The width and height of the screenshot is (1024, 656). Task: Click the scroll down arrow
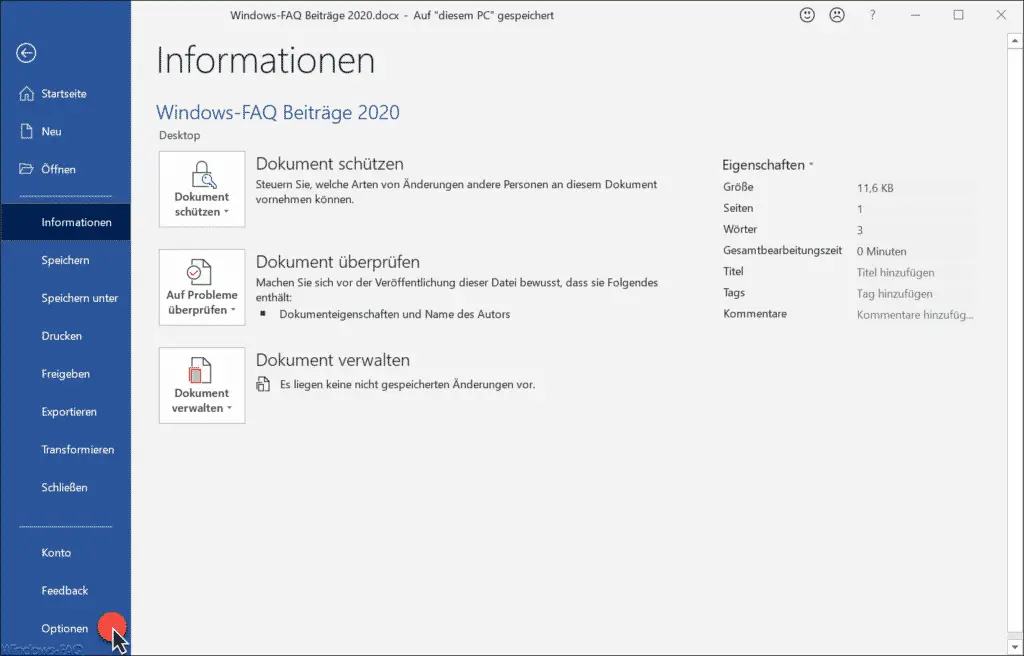pyautogui.click(x=1014, y=646)
